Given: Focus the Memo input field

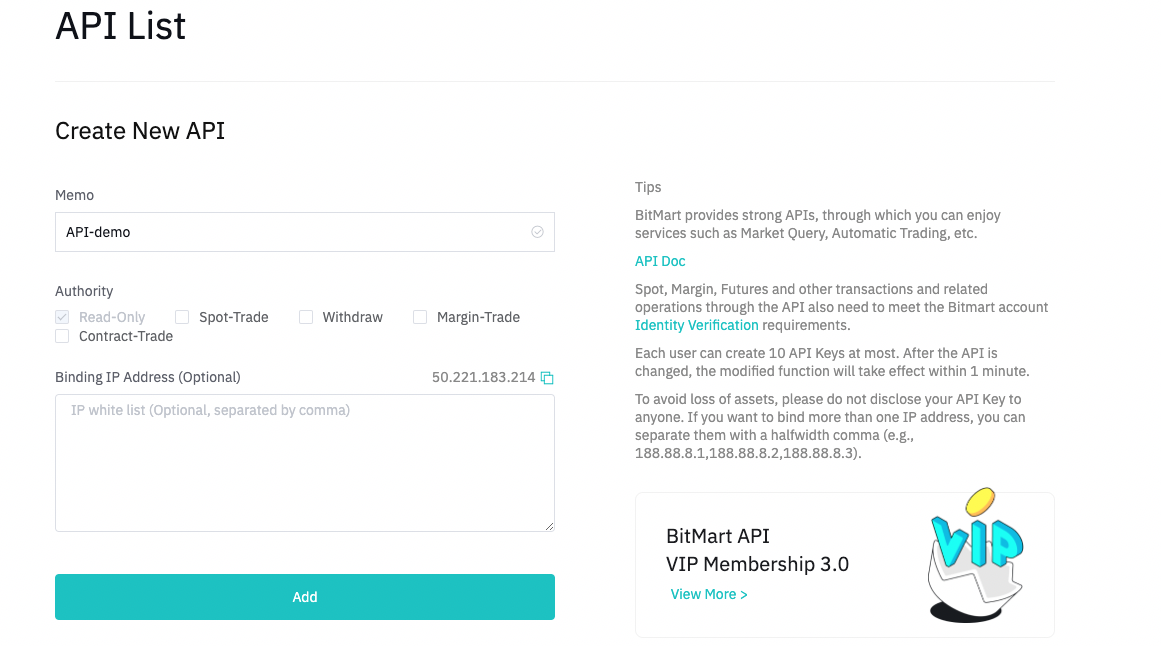Looking at the screenshot, I should coord(290,232).
